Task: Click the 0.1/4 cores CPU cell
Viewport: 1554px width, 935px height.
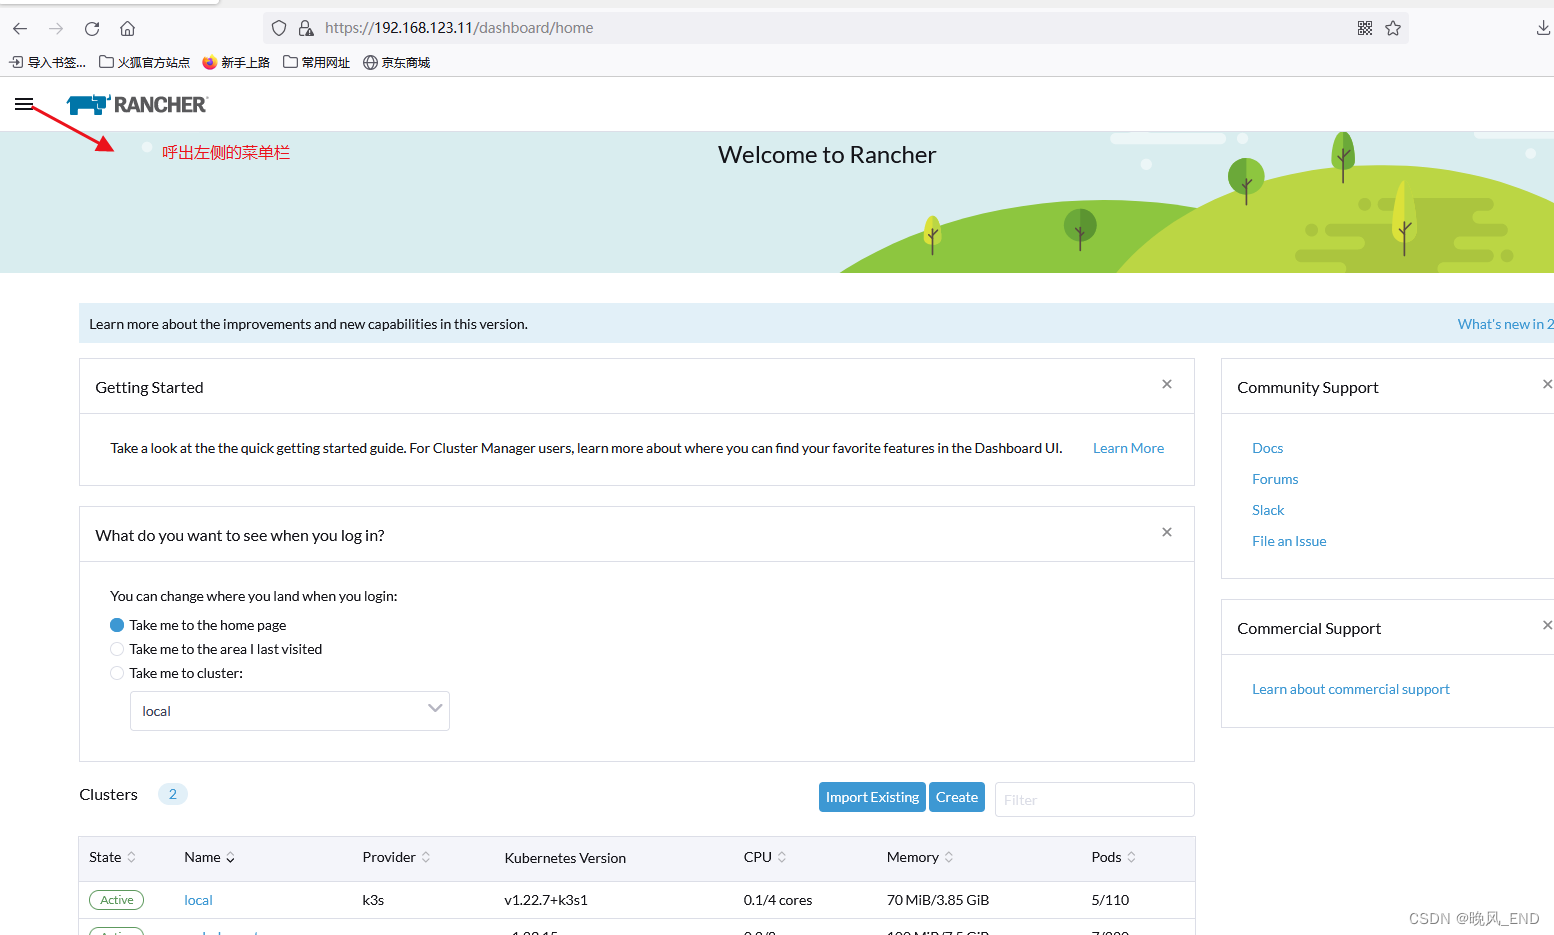Action: point(778,900)
